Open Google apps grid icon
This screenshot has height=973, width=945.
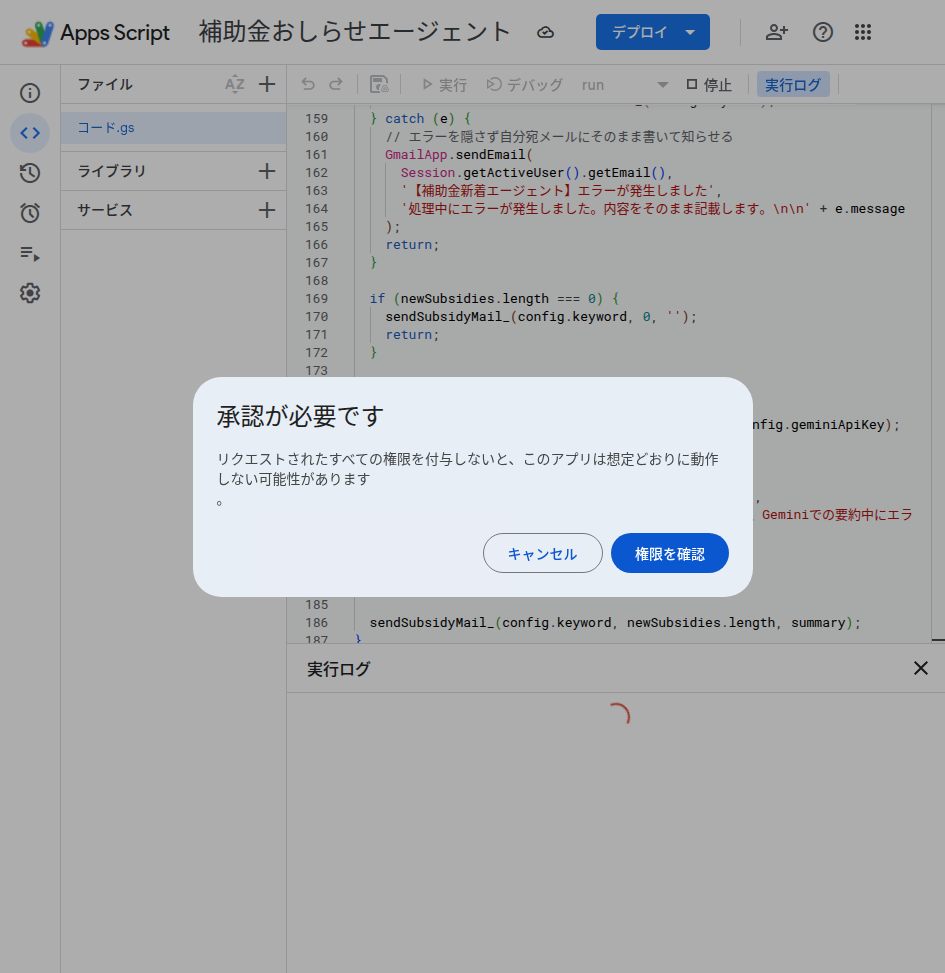click(862, 32)
